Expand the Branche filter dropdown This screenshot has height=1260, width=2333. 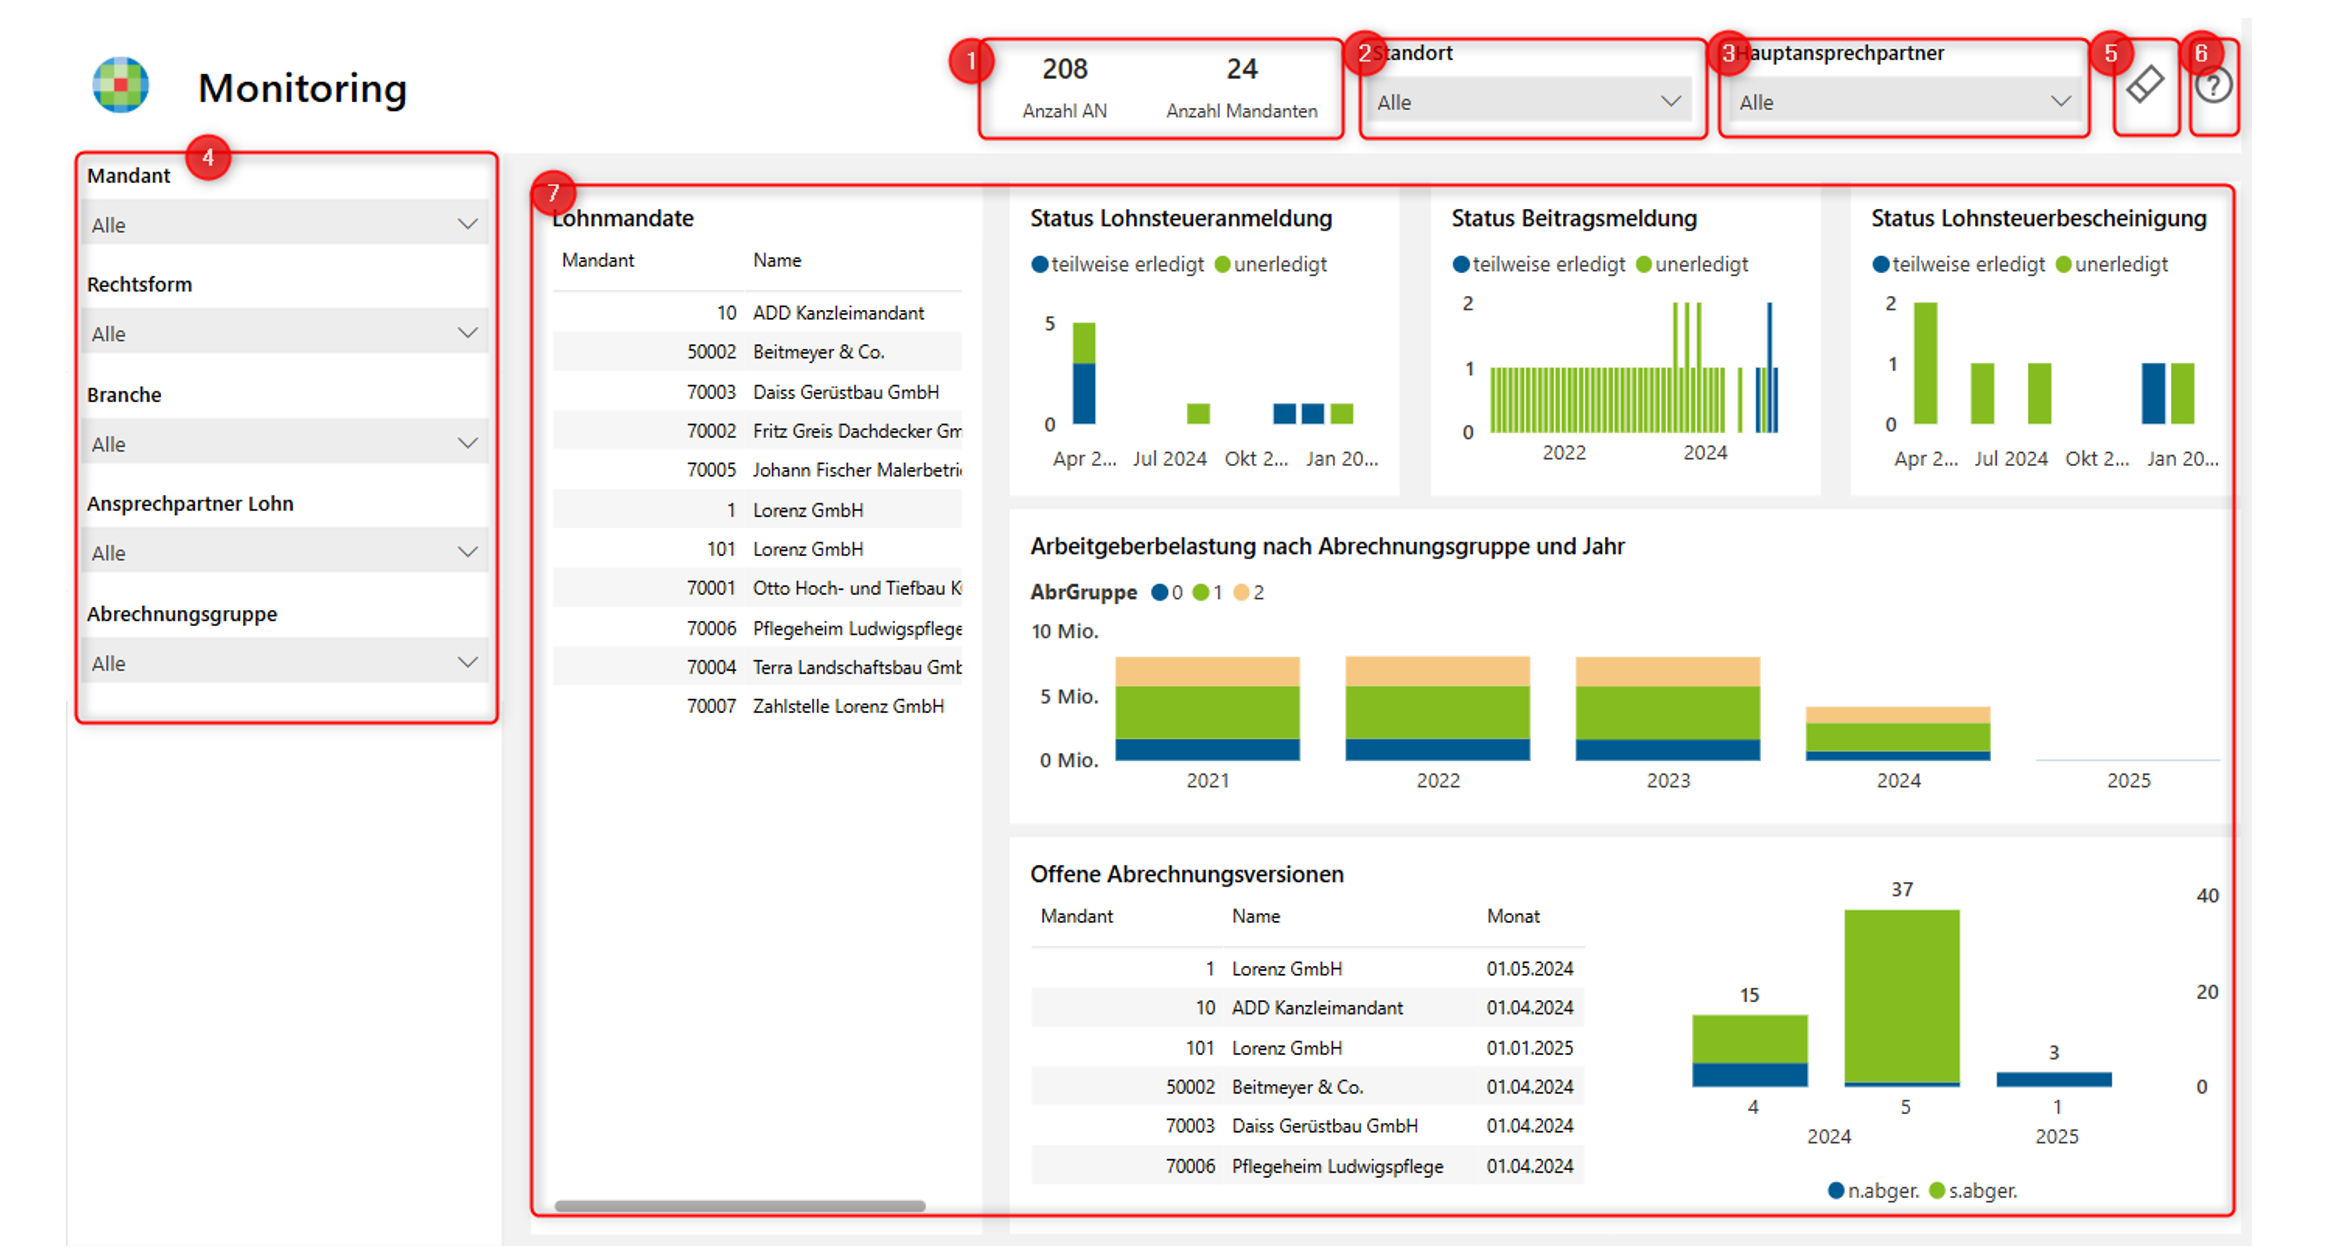coord(284,443)
